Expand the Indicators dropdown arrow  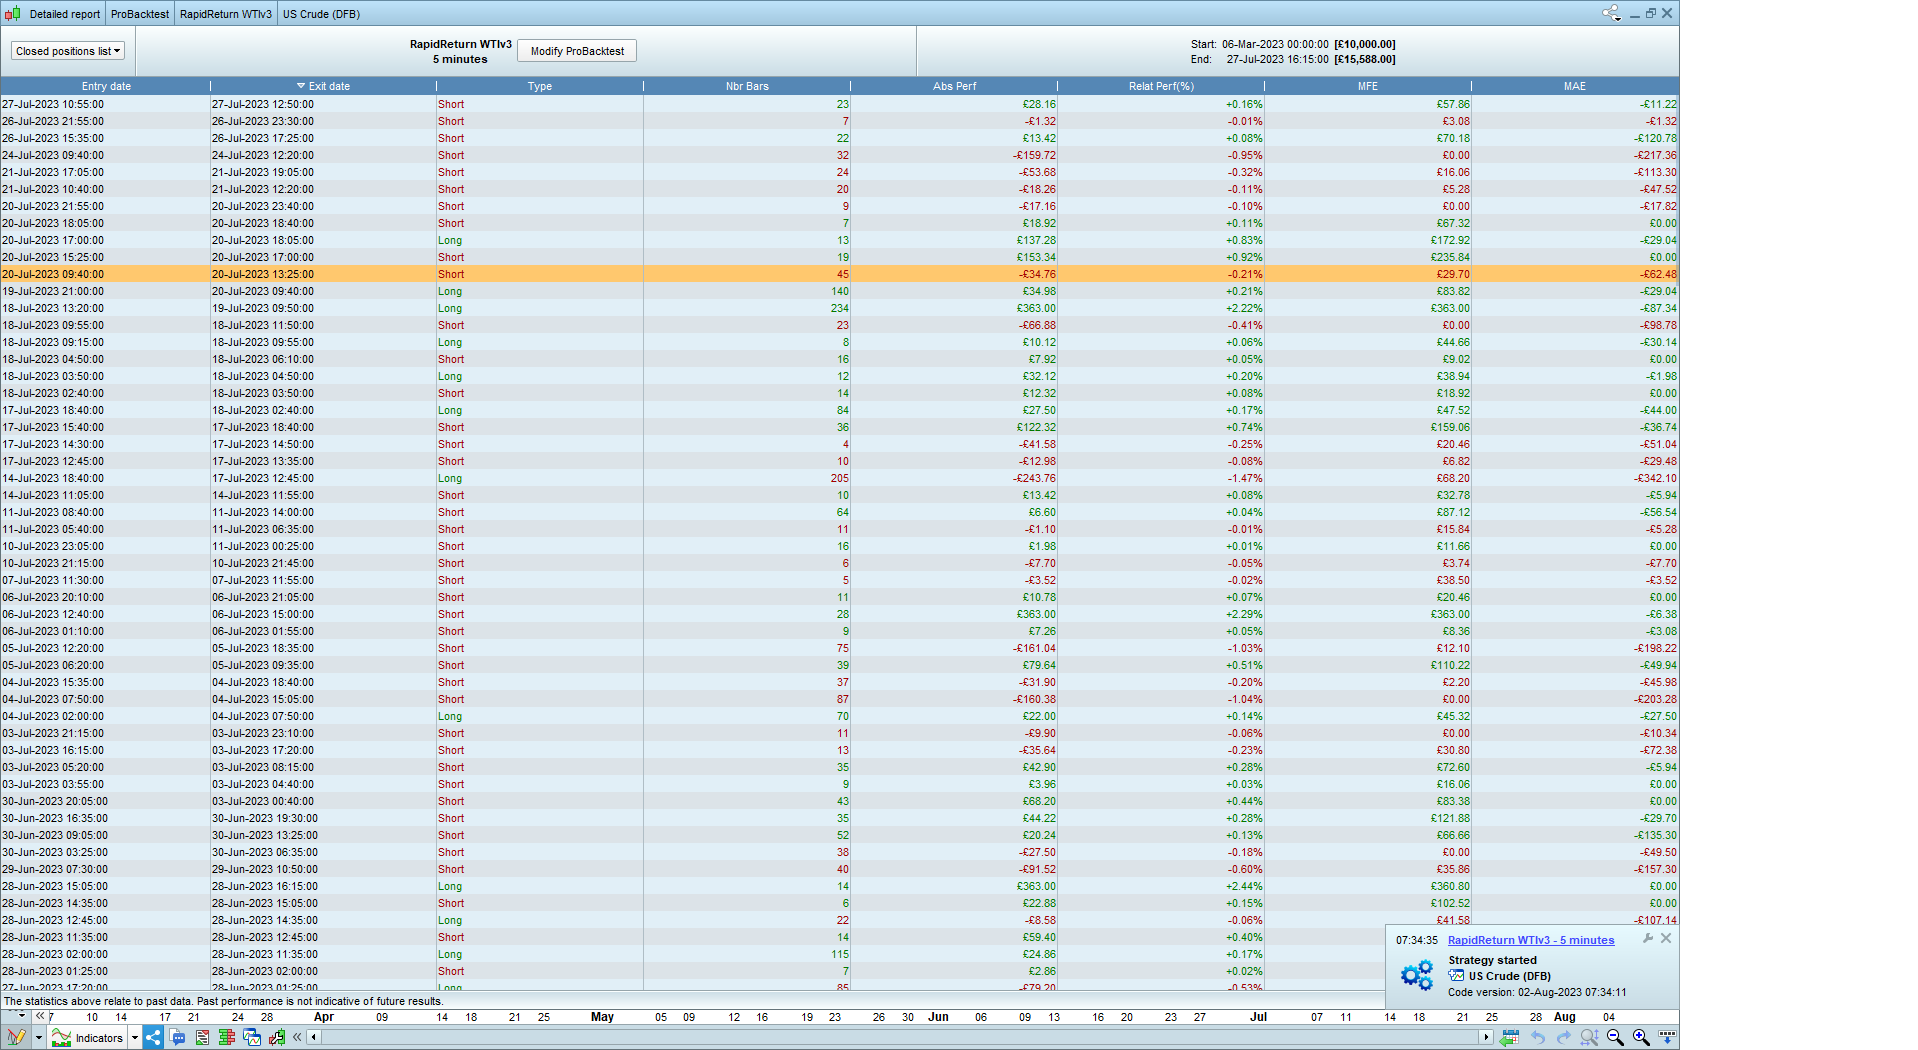(134, 1037)
